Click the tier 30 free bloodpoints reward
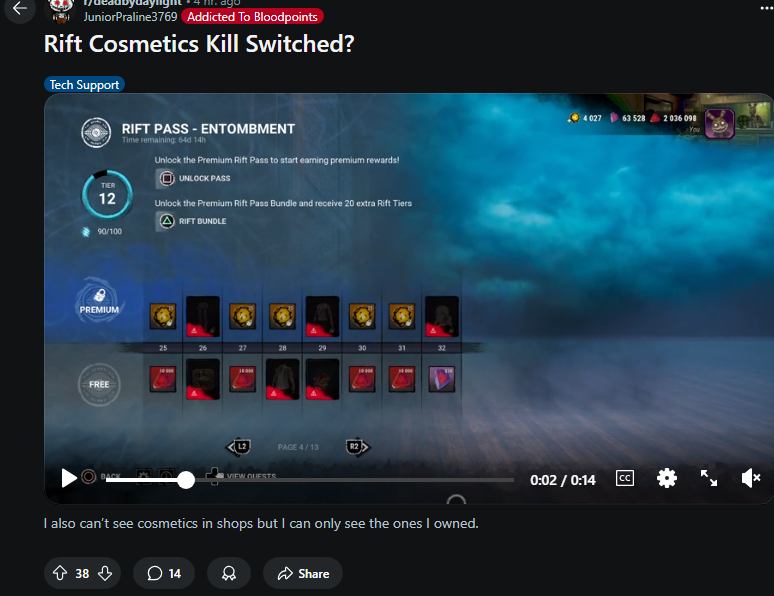This screenshot has height=596, width=774. (362, 379)
